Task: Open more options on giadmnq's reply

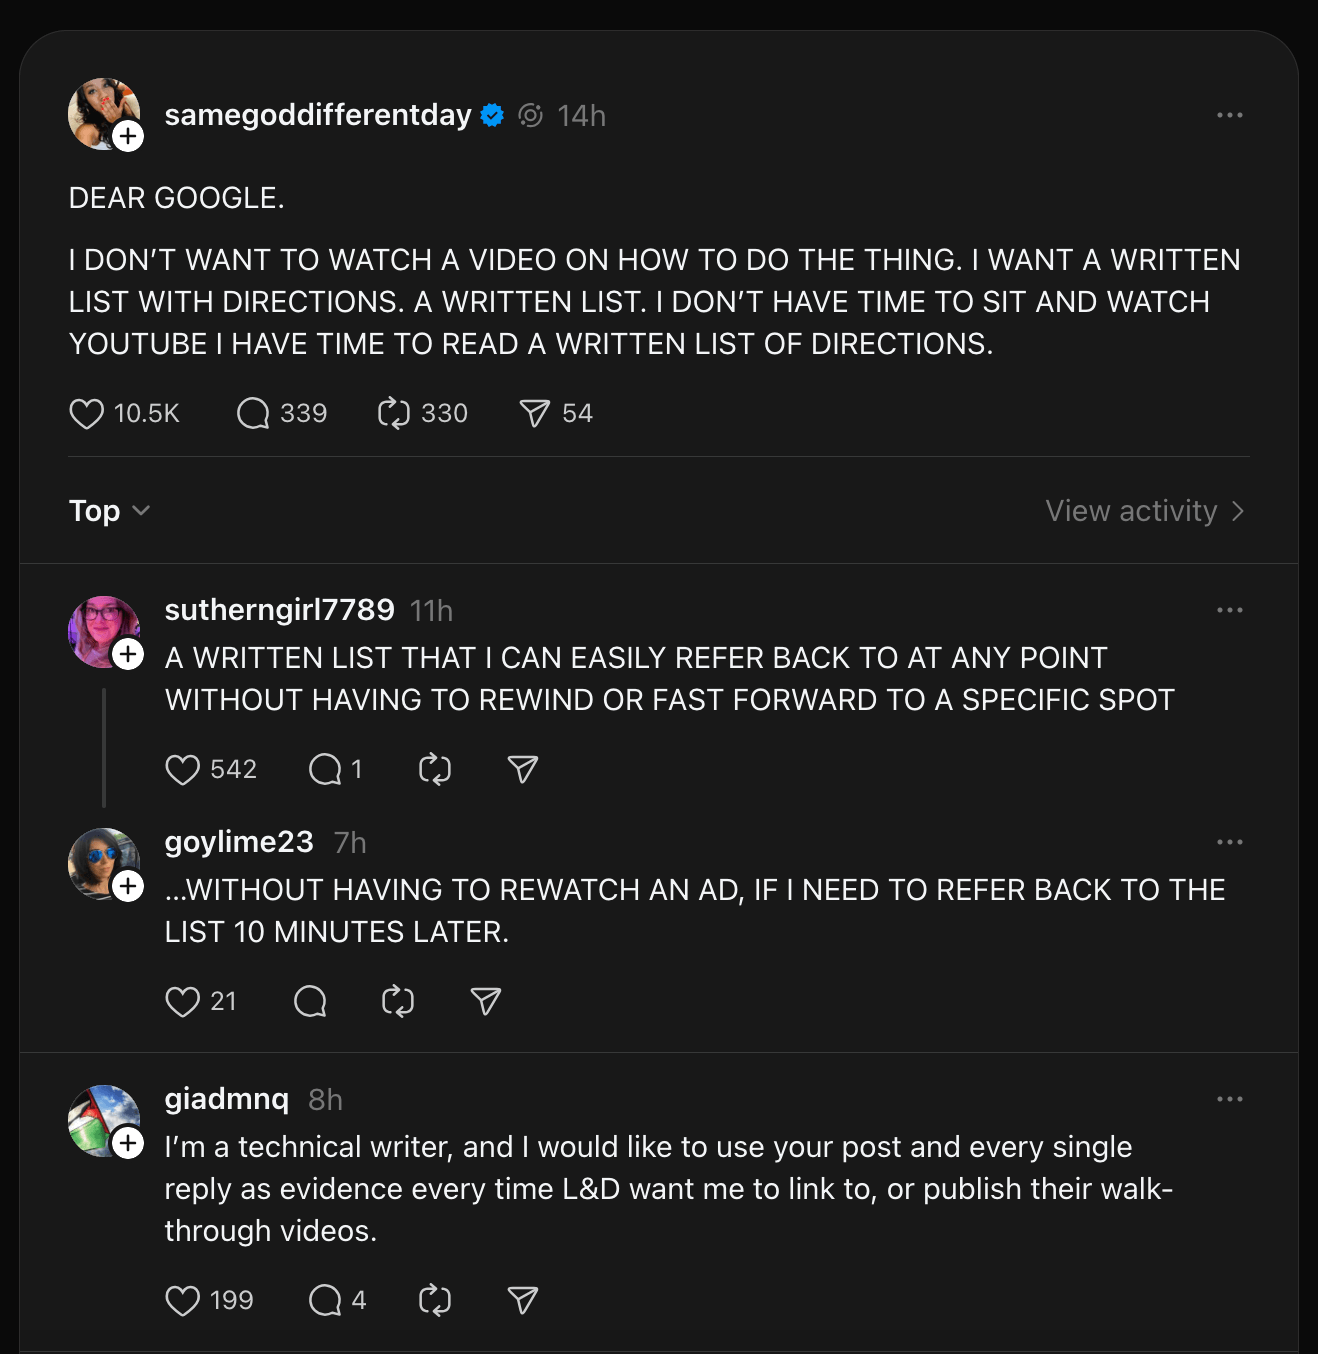Action: click(x=1229, y=1099)
